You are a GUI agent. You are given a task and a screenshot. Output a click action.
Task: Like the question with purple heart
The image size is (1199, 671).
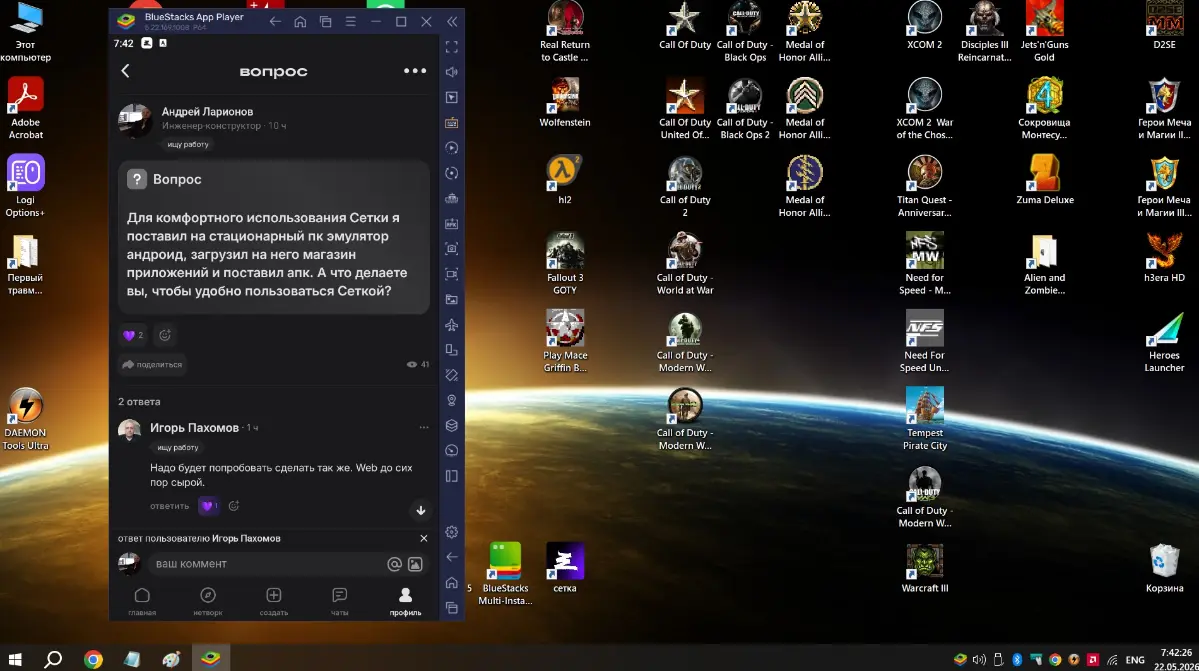(132, 335)
